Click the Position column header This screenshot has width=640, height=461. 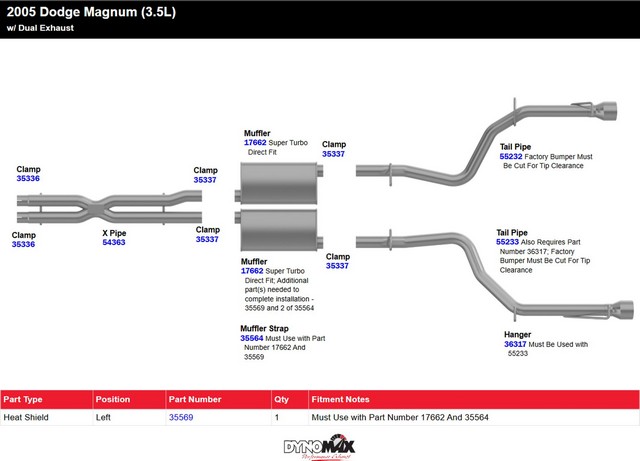coord(113,399)
